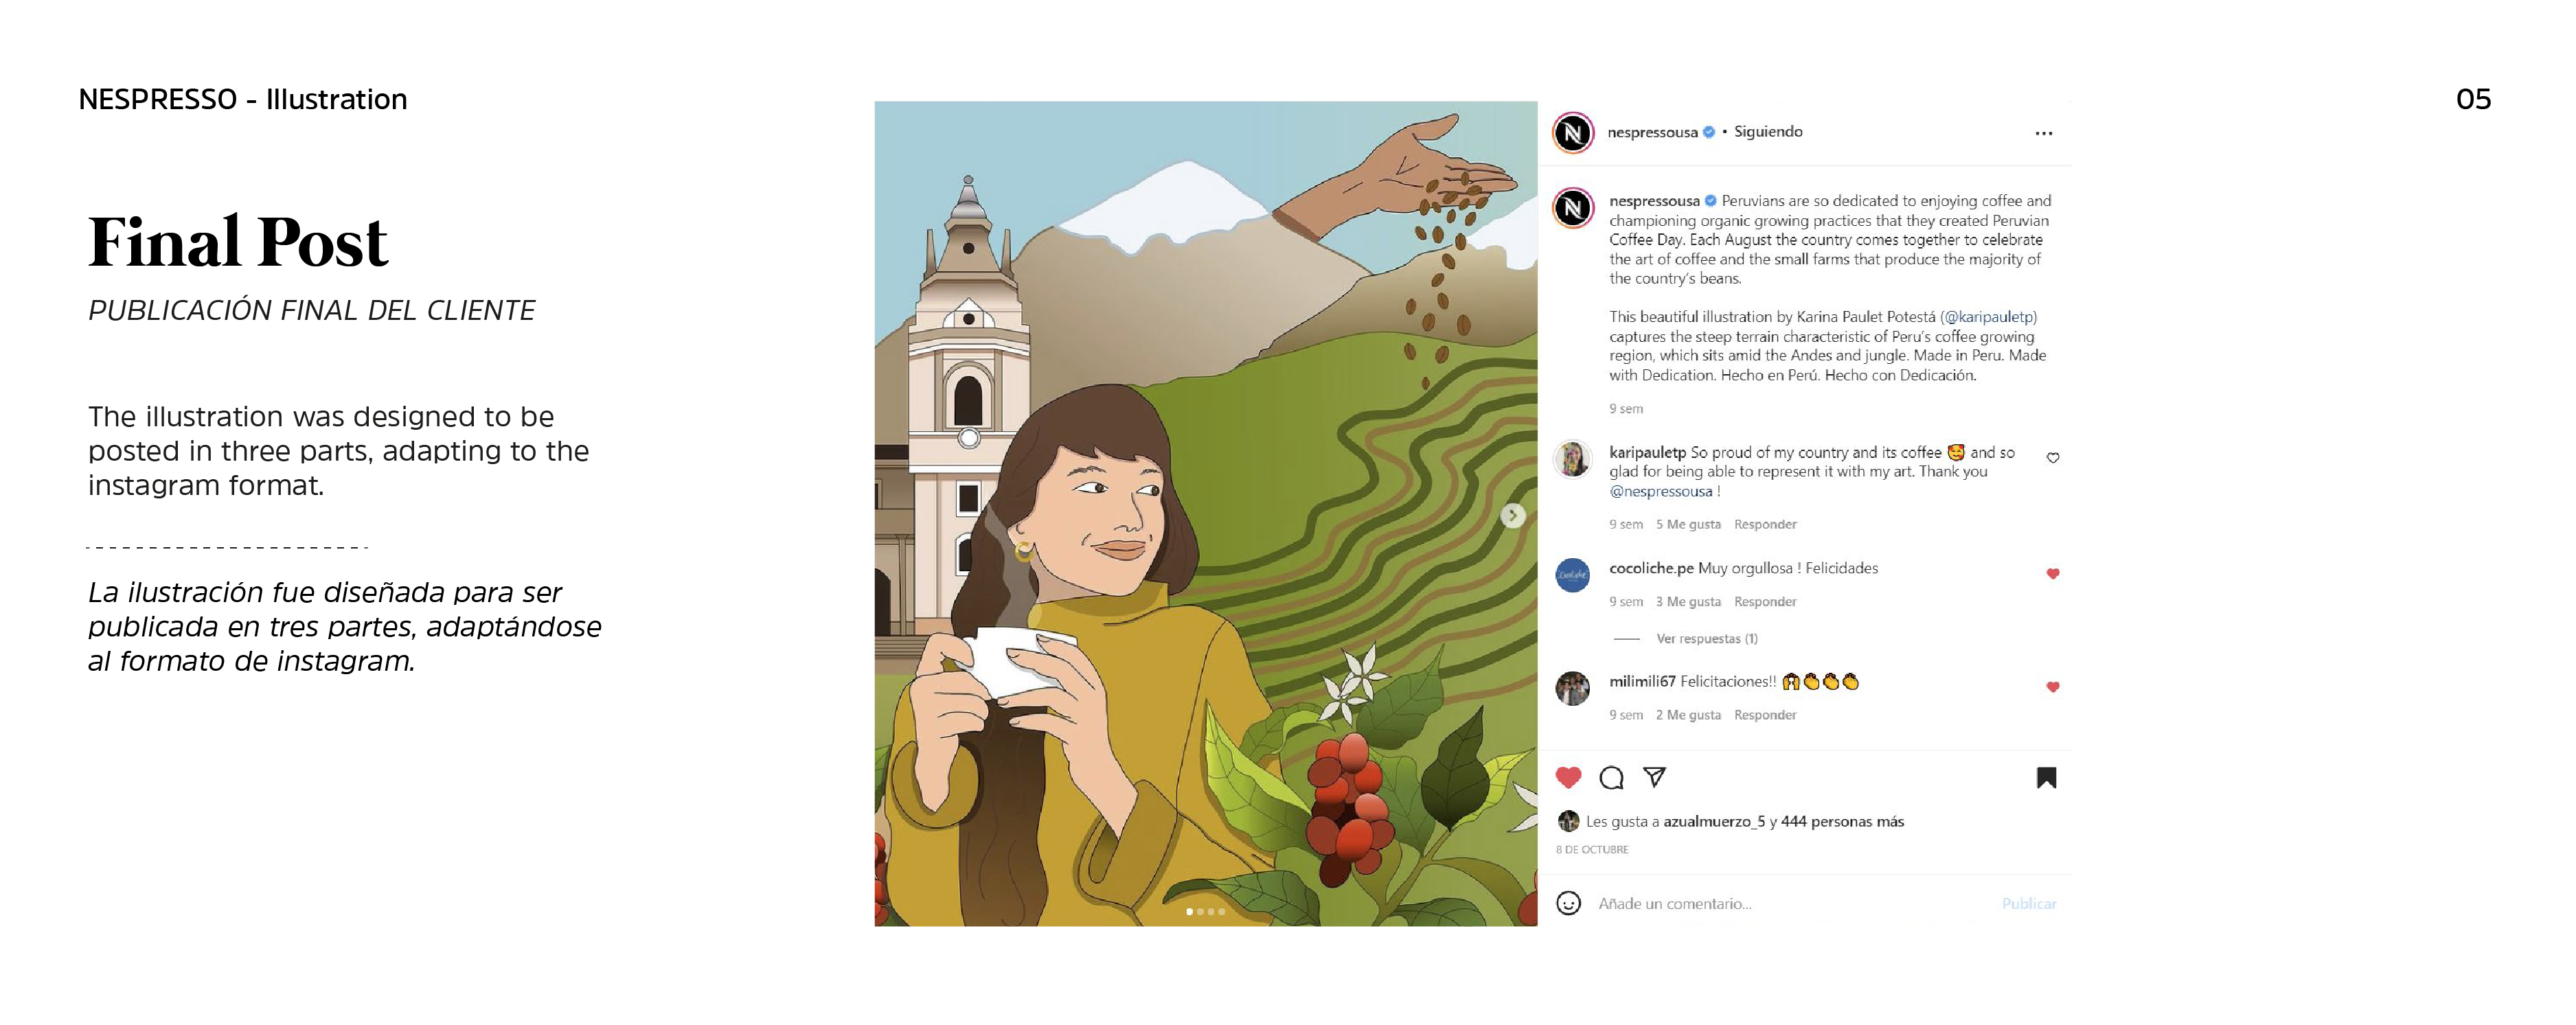Click the Siguiendo following button
Screen dimensions: 2576x1025
click(1768, 132)
